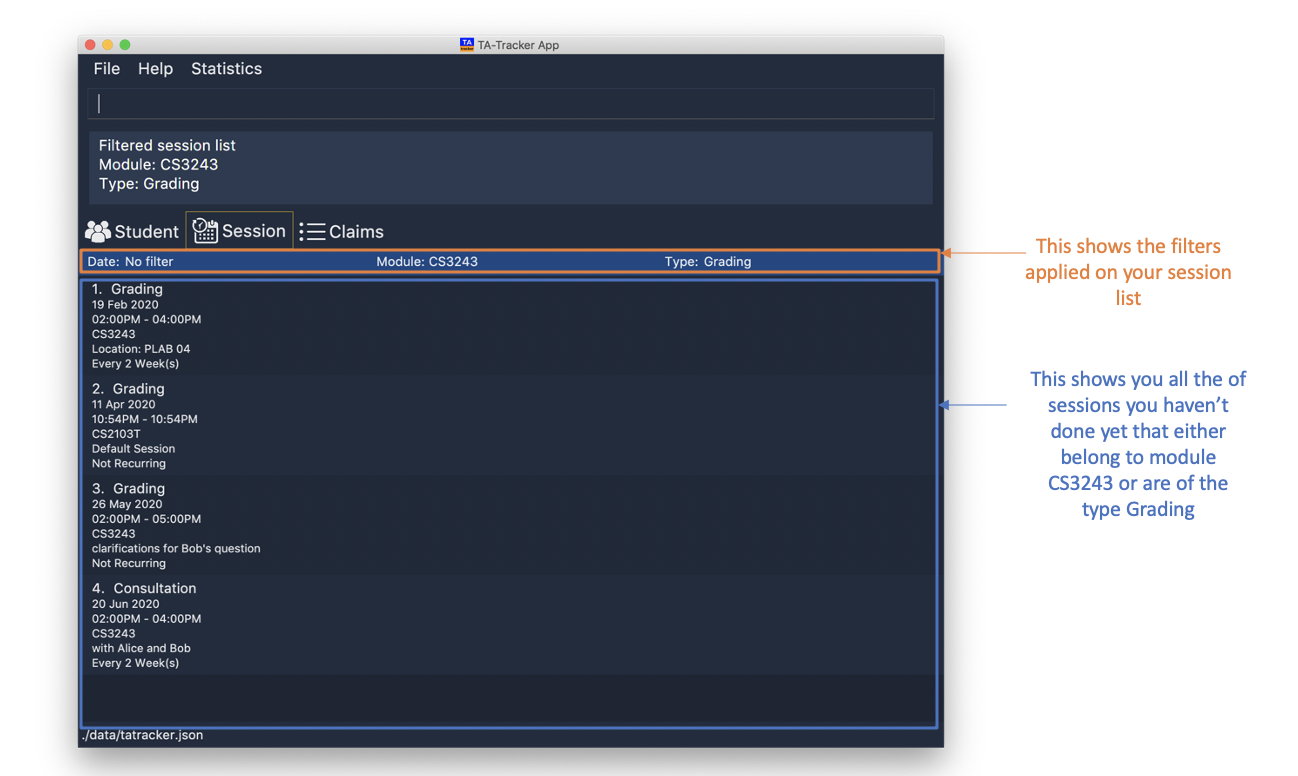Screen dimensions: 1298x776
Task: Click the Session calendar clock icon
Action: pyautogui.click(x=205, y=231)
